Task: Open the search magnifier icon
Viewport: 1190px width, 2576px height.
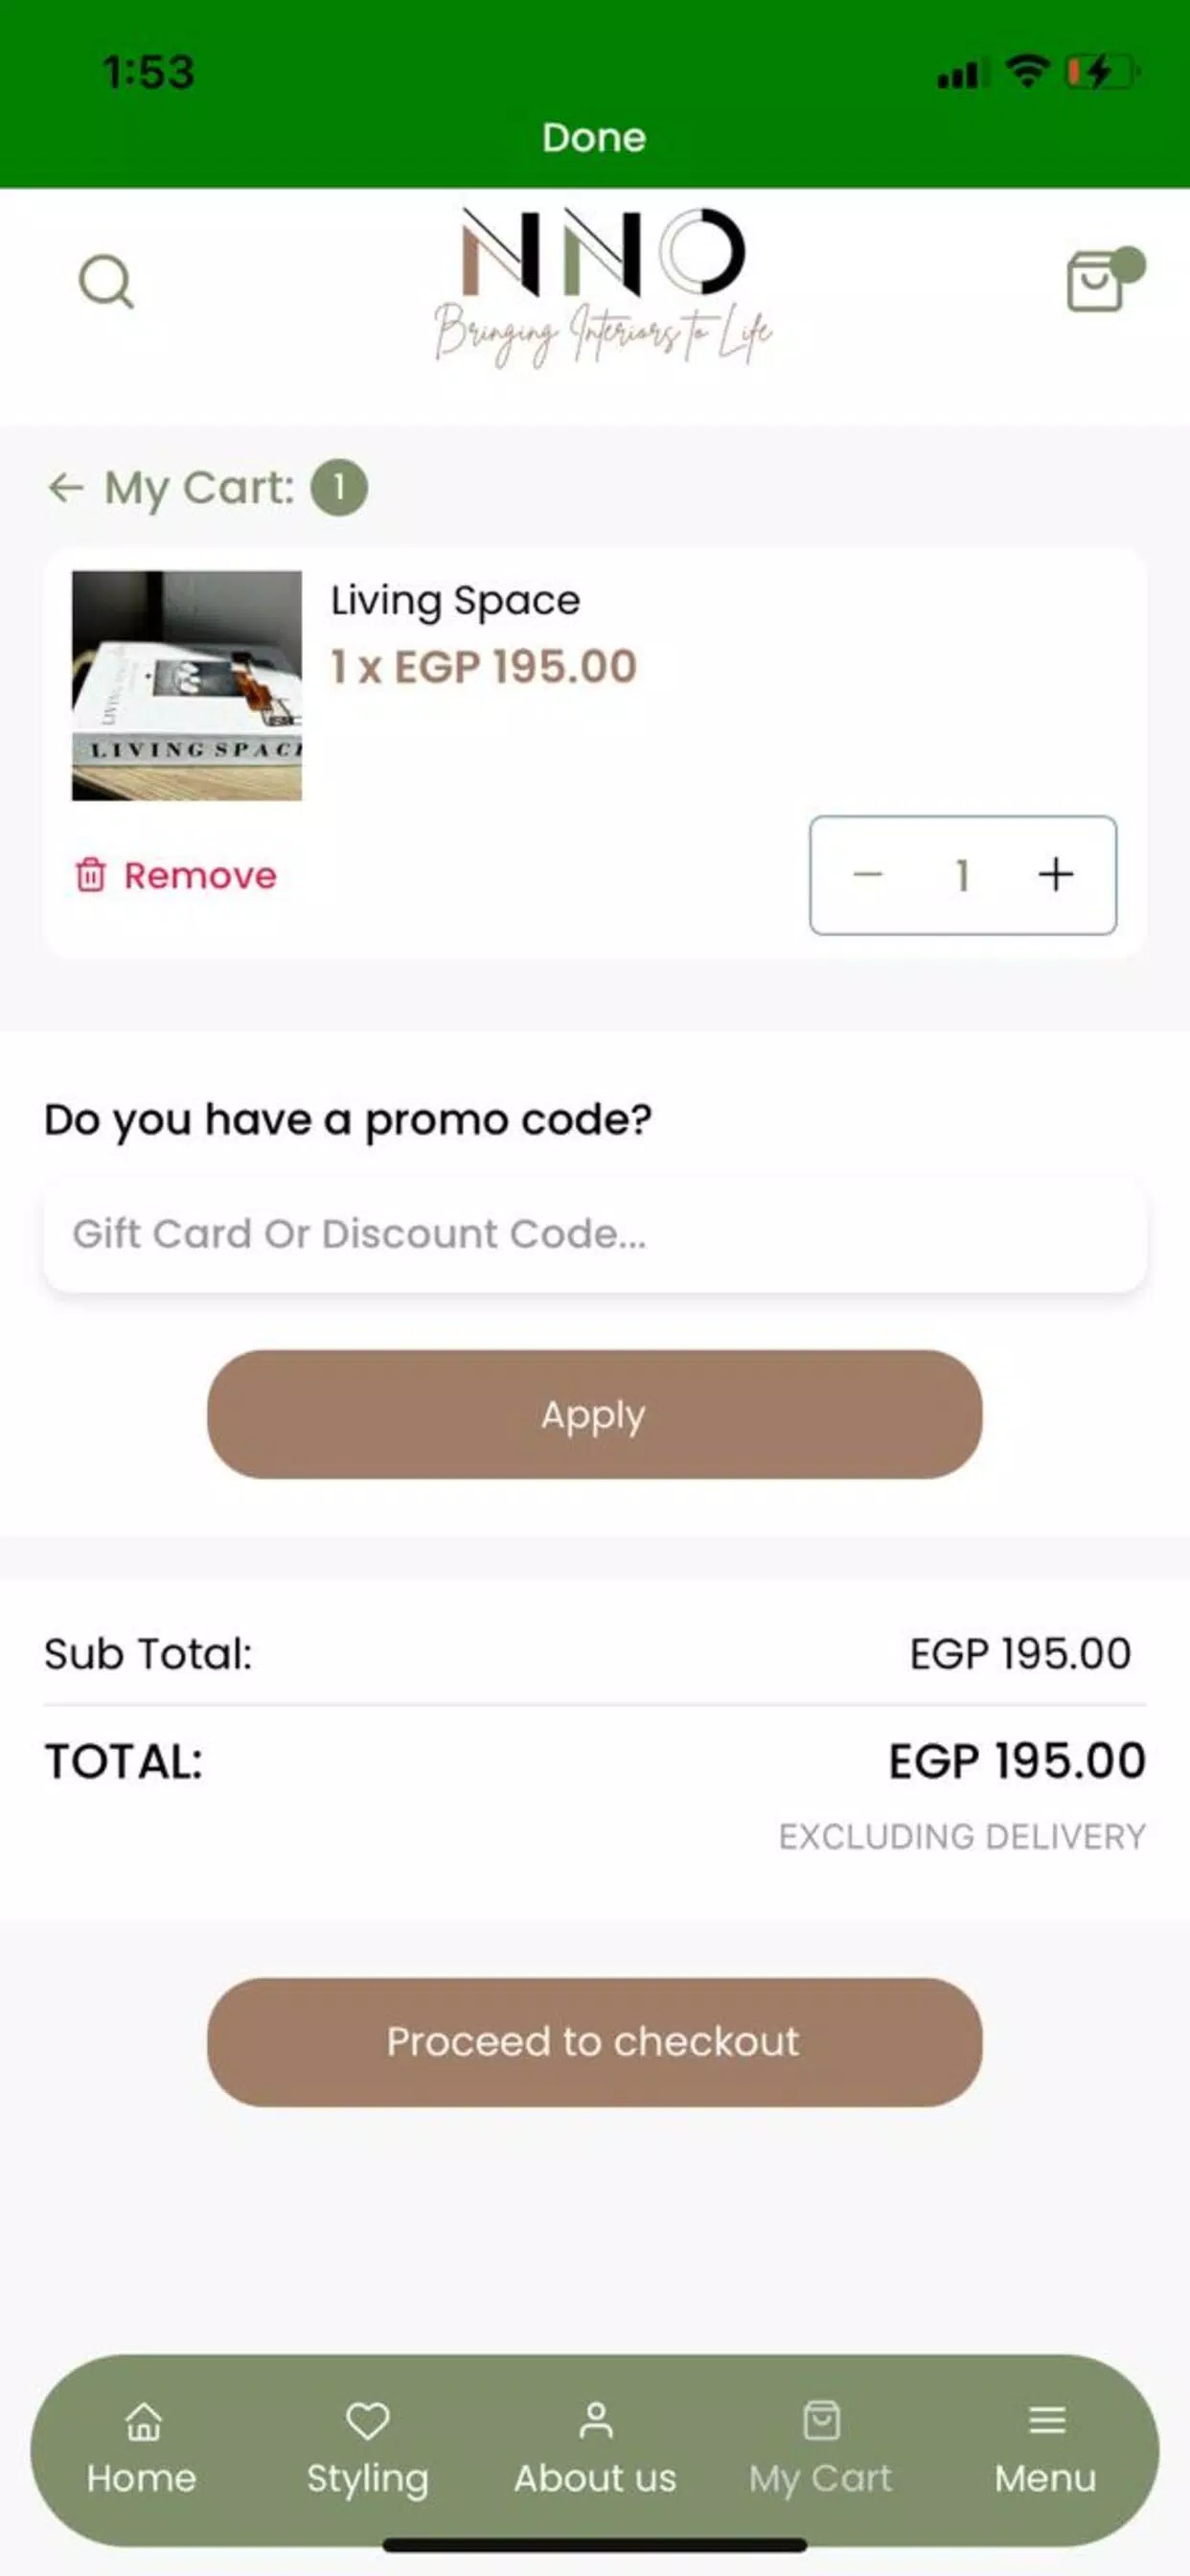Action: tap(106, 282)
